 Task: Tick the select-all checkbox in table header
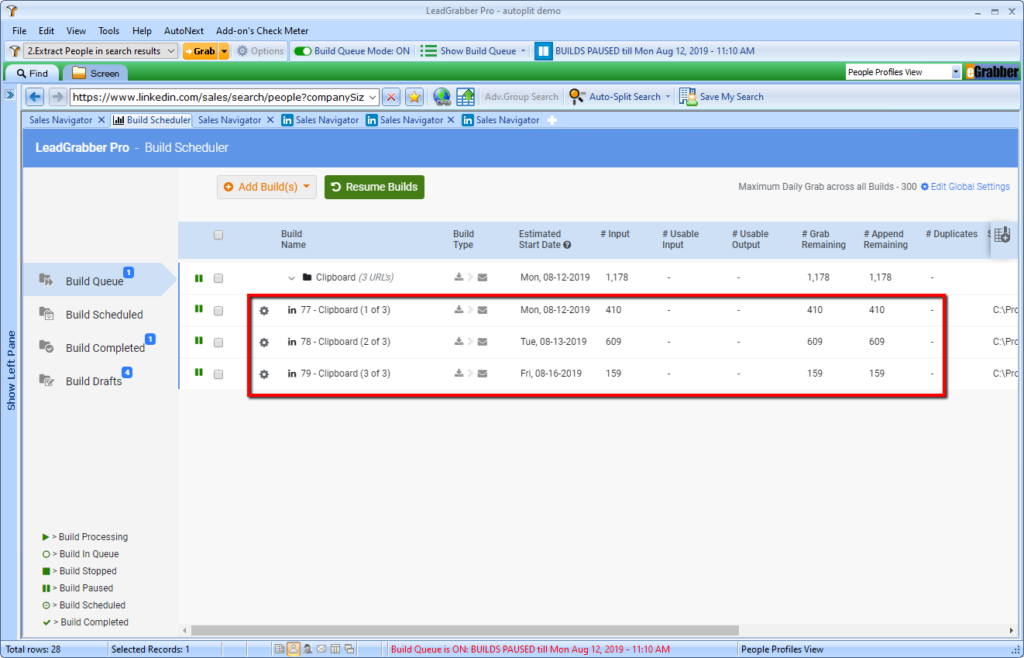[x=219, y=235]
